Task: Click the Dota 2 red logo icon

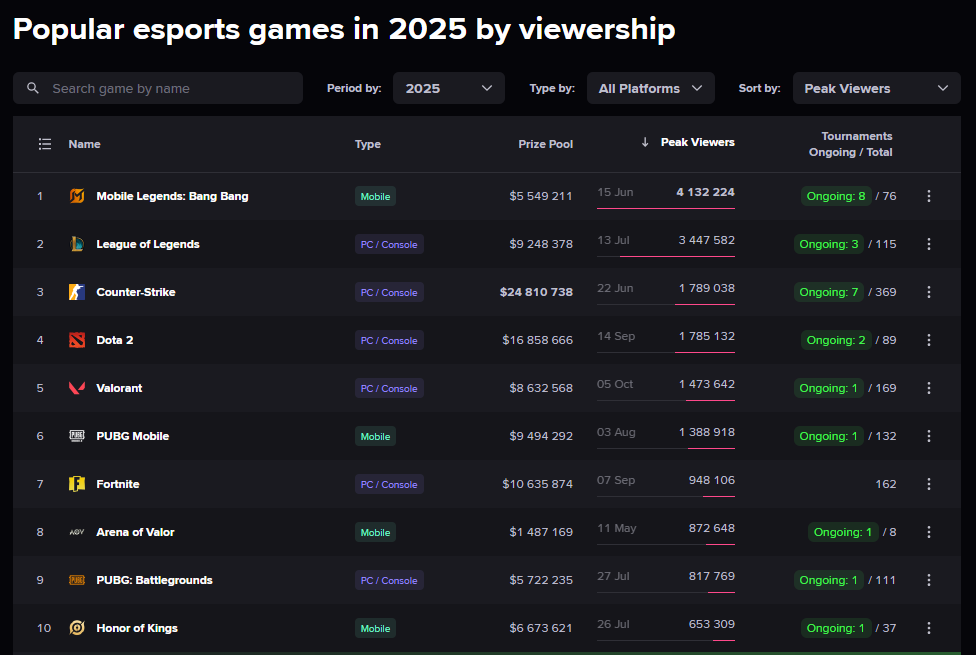Action: coord(77,340)
